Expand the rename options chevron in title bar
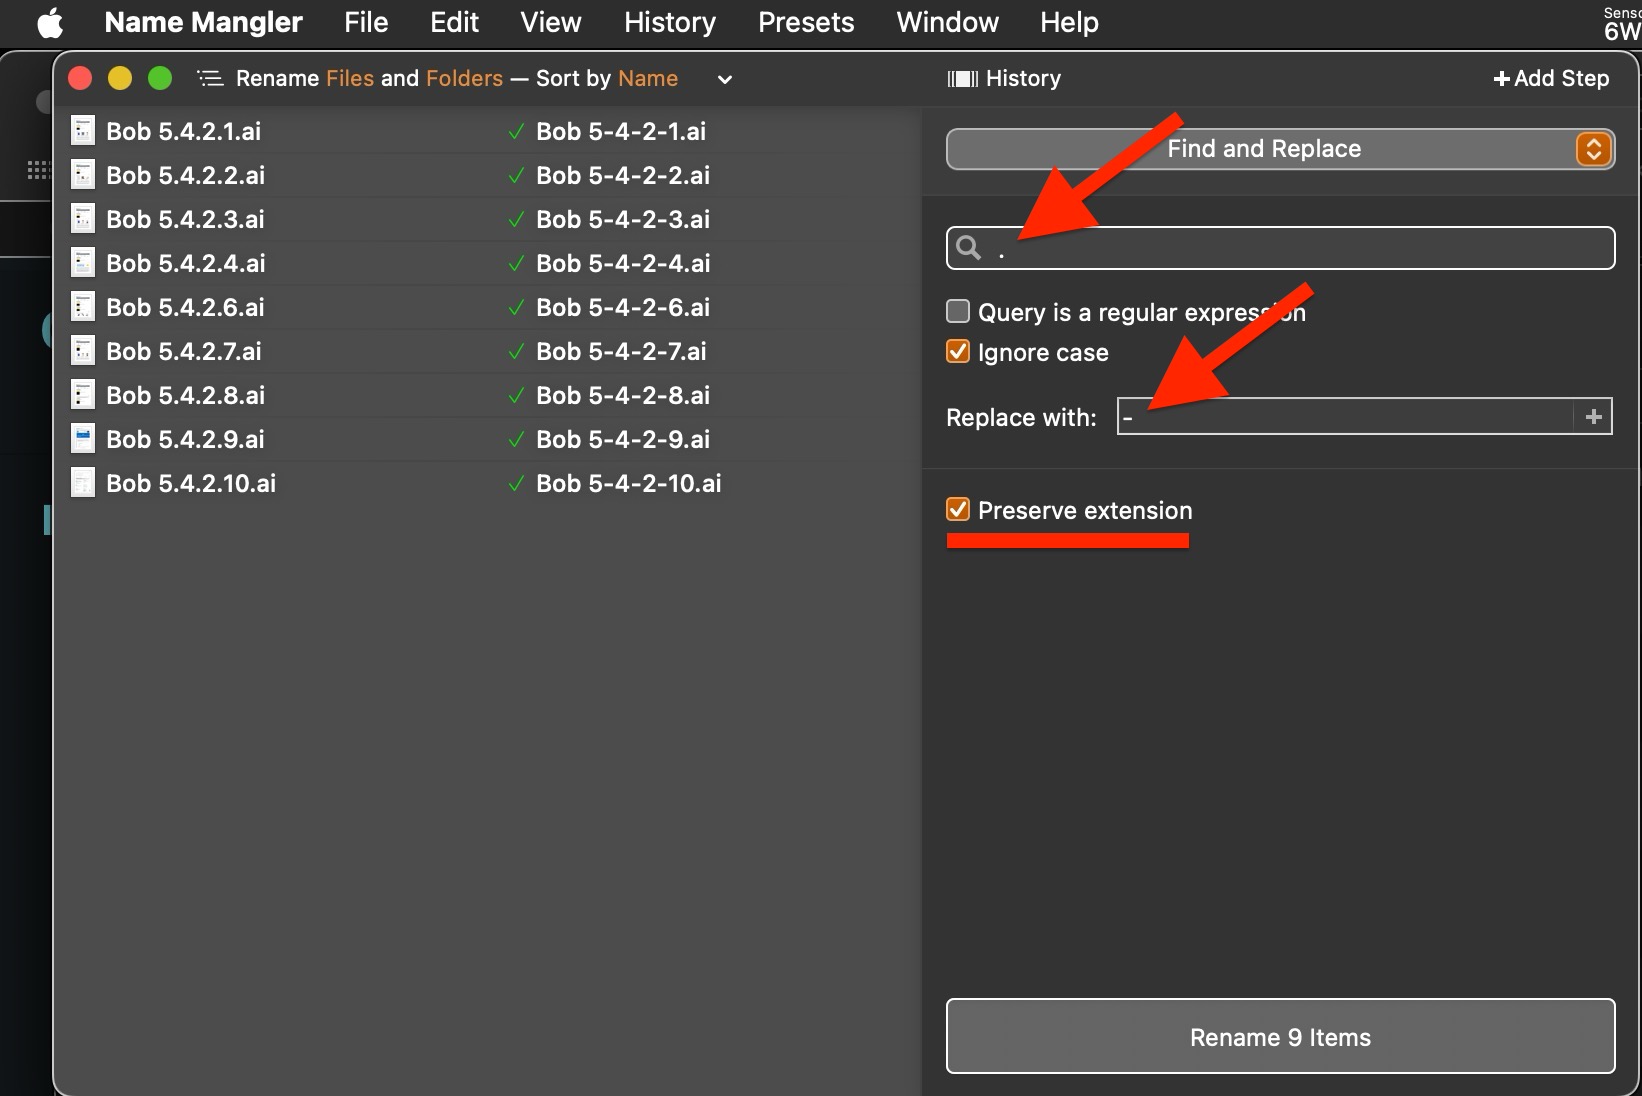This screenshot has height=1096, width=1642. tap(725, 79)
